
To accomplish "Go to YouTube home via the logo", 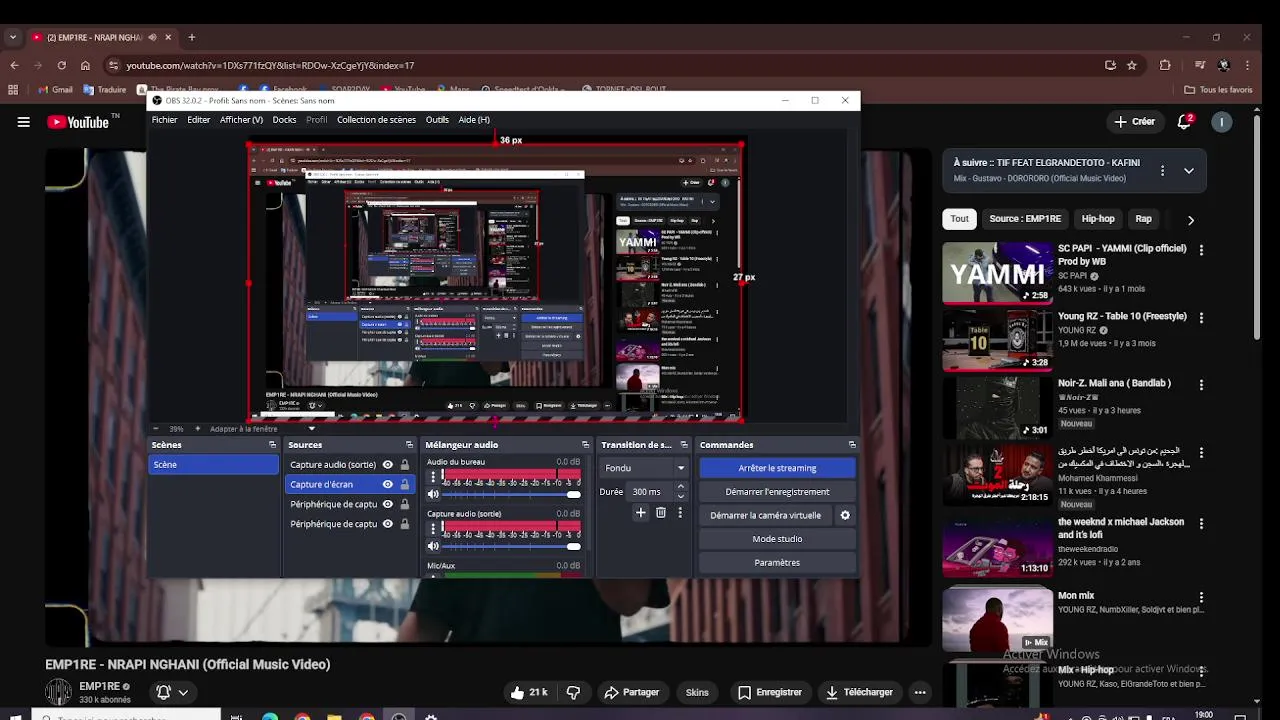I will point(78,122).
